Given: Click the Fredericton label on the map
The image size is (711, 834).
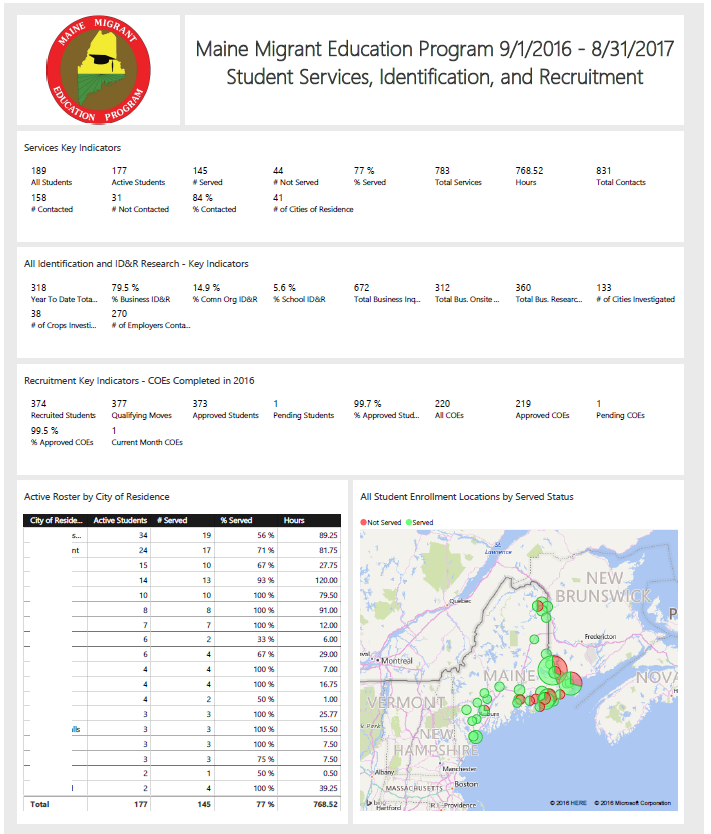Looking at the screenshot, I should tap(600, 636).
